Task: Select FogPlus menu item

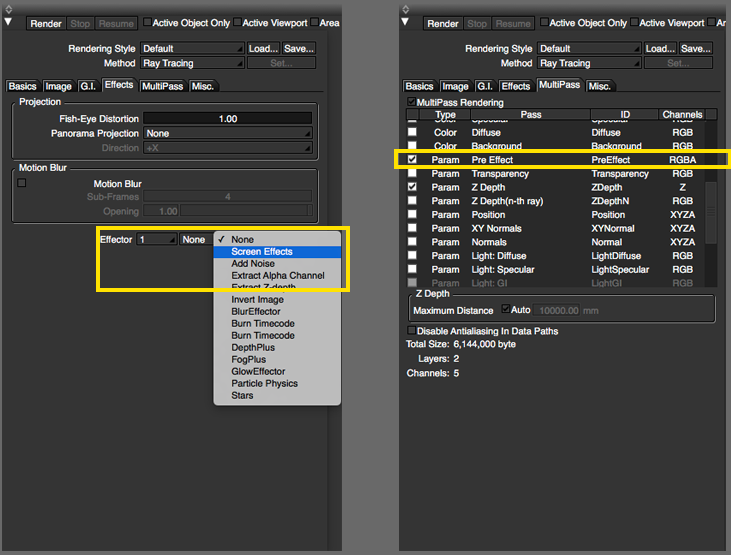Action: pyautogui.click(x=277, y=360)
